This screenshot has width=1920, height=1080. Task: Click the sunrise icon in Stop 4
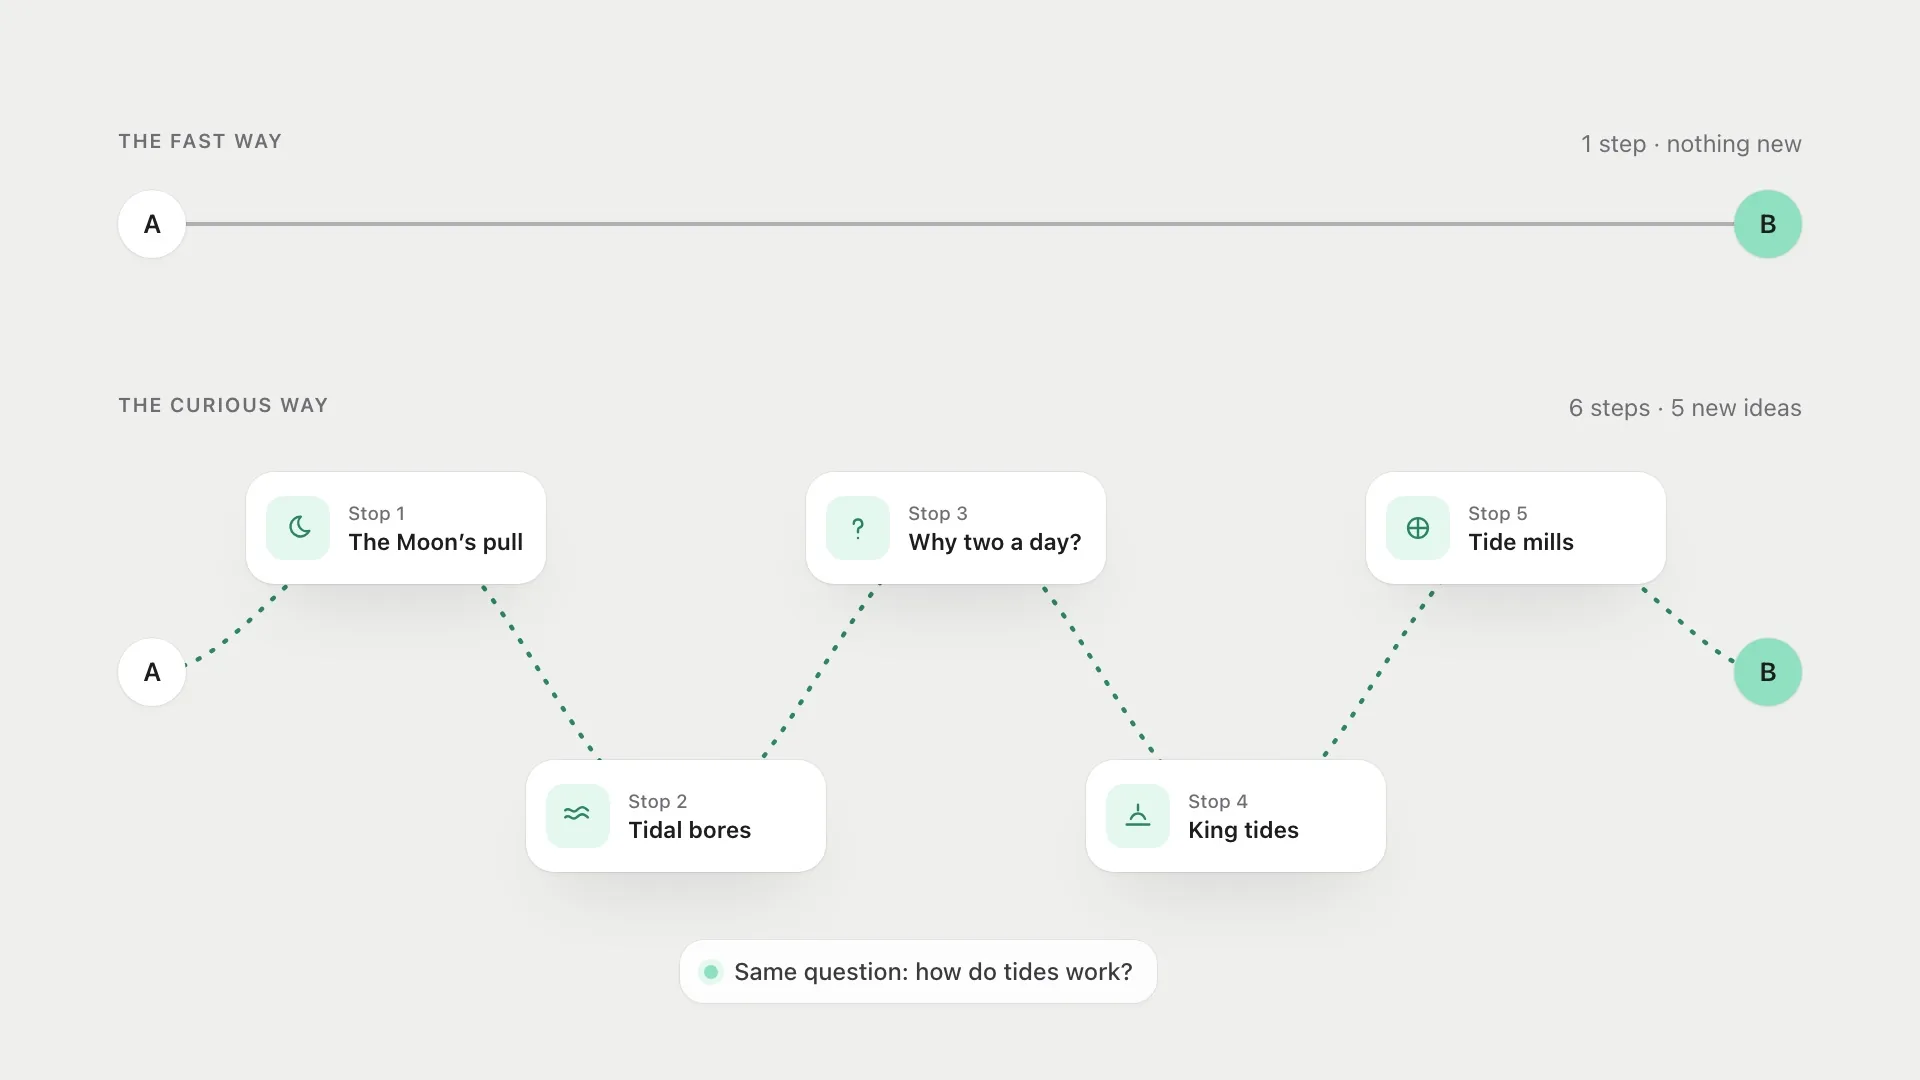pos(1138,816)
